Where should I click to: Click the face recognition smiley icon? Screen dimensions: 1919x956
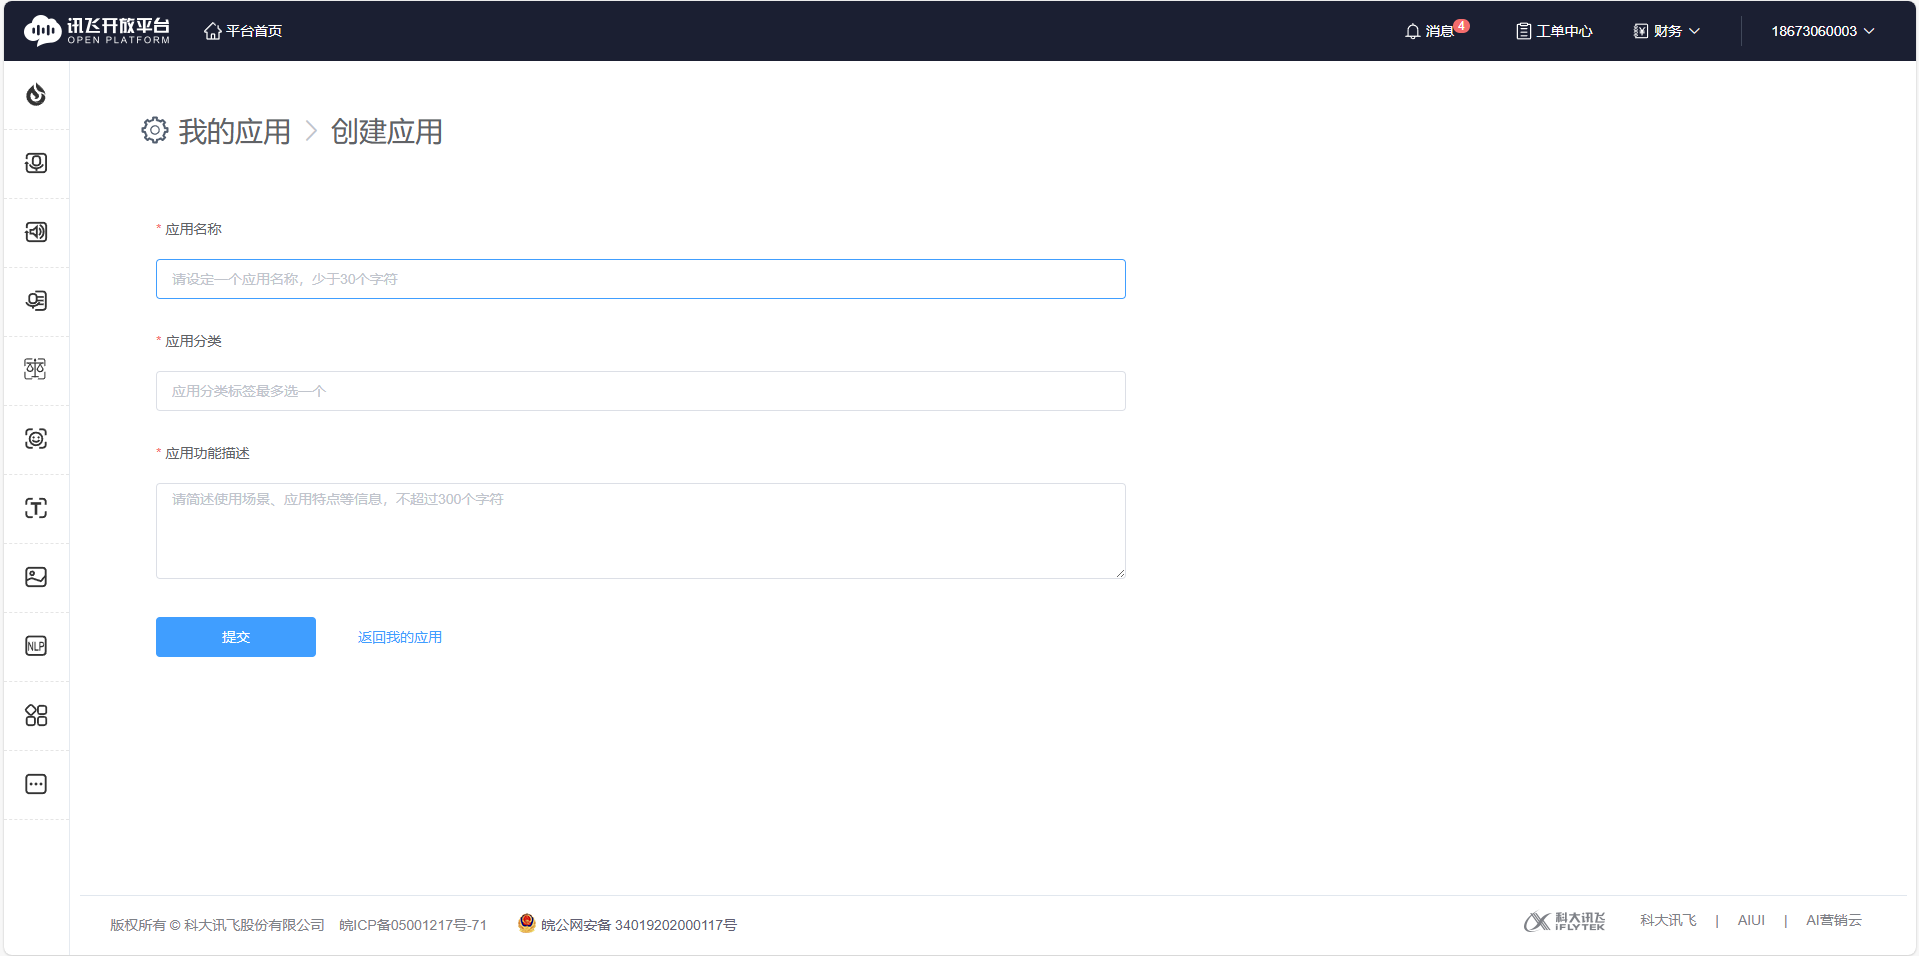(x=36, y=439)
